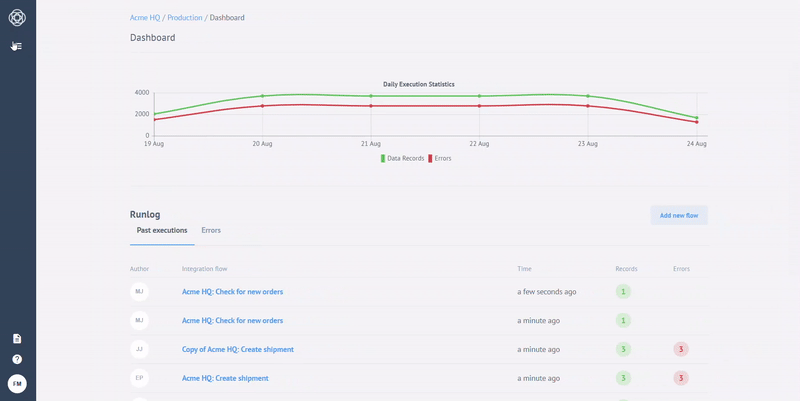Click MJ avatar in 'a few seconds ago' row
Viewport: 800px width, 401px height.
[139, 292]
